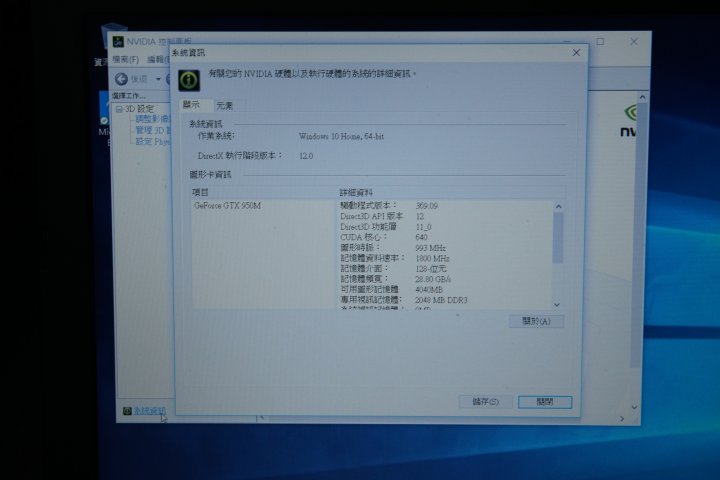Screen dimensions: 720x480
Task: Click the green info icon in dialog header
Action: click(x=189, y=80)
